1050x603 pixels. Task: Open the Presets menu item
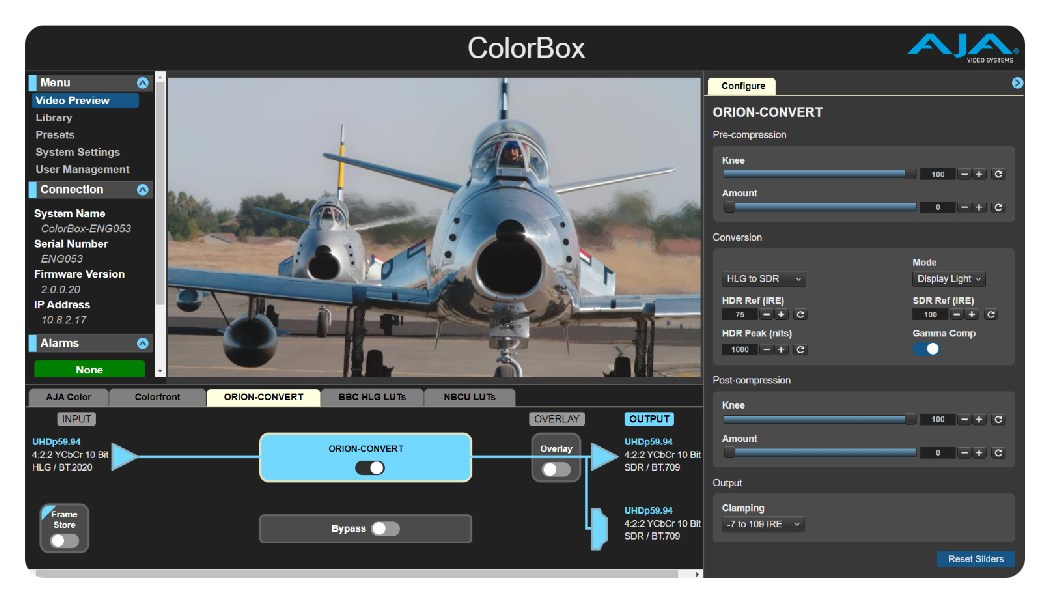[x=55, y=135]
